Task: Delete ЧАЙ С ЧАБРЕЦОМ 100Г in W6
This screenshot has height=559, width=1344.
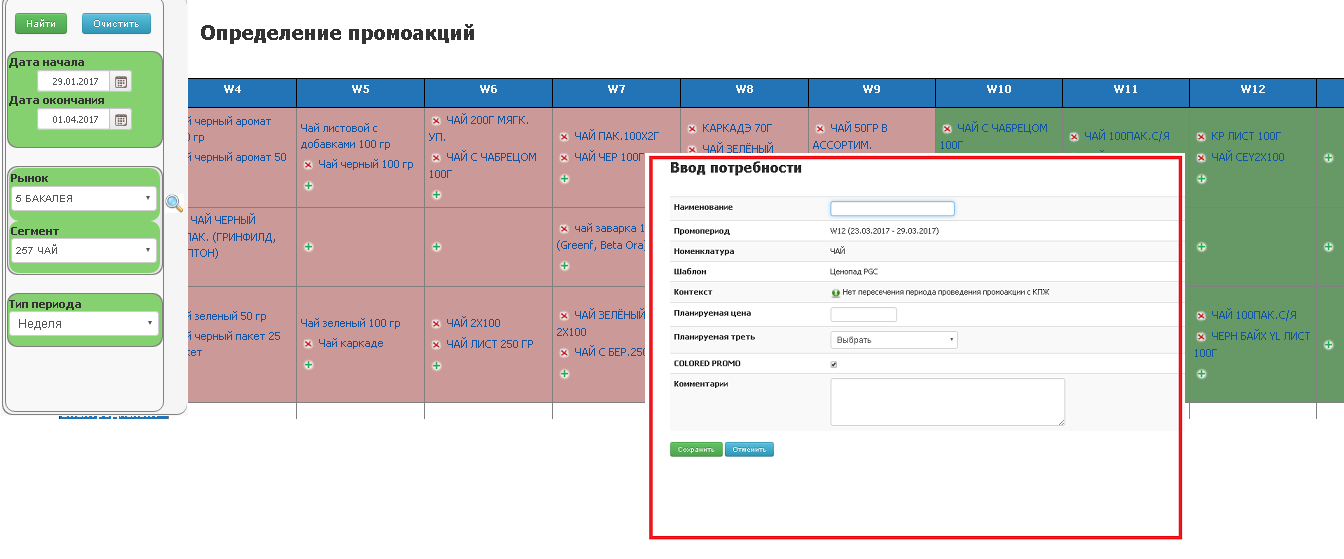Action: (436, 158)
